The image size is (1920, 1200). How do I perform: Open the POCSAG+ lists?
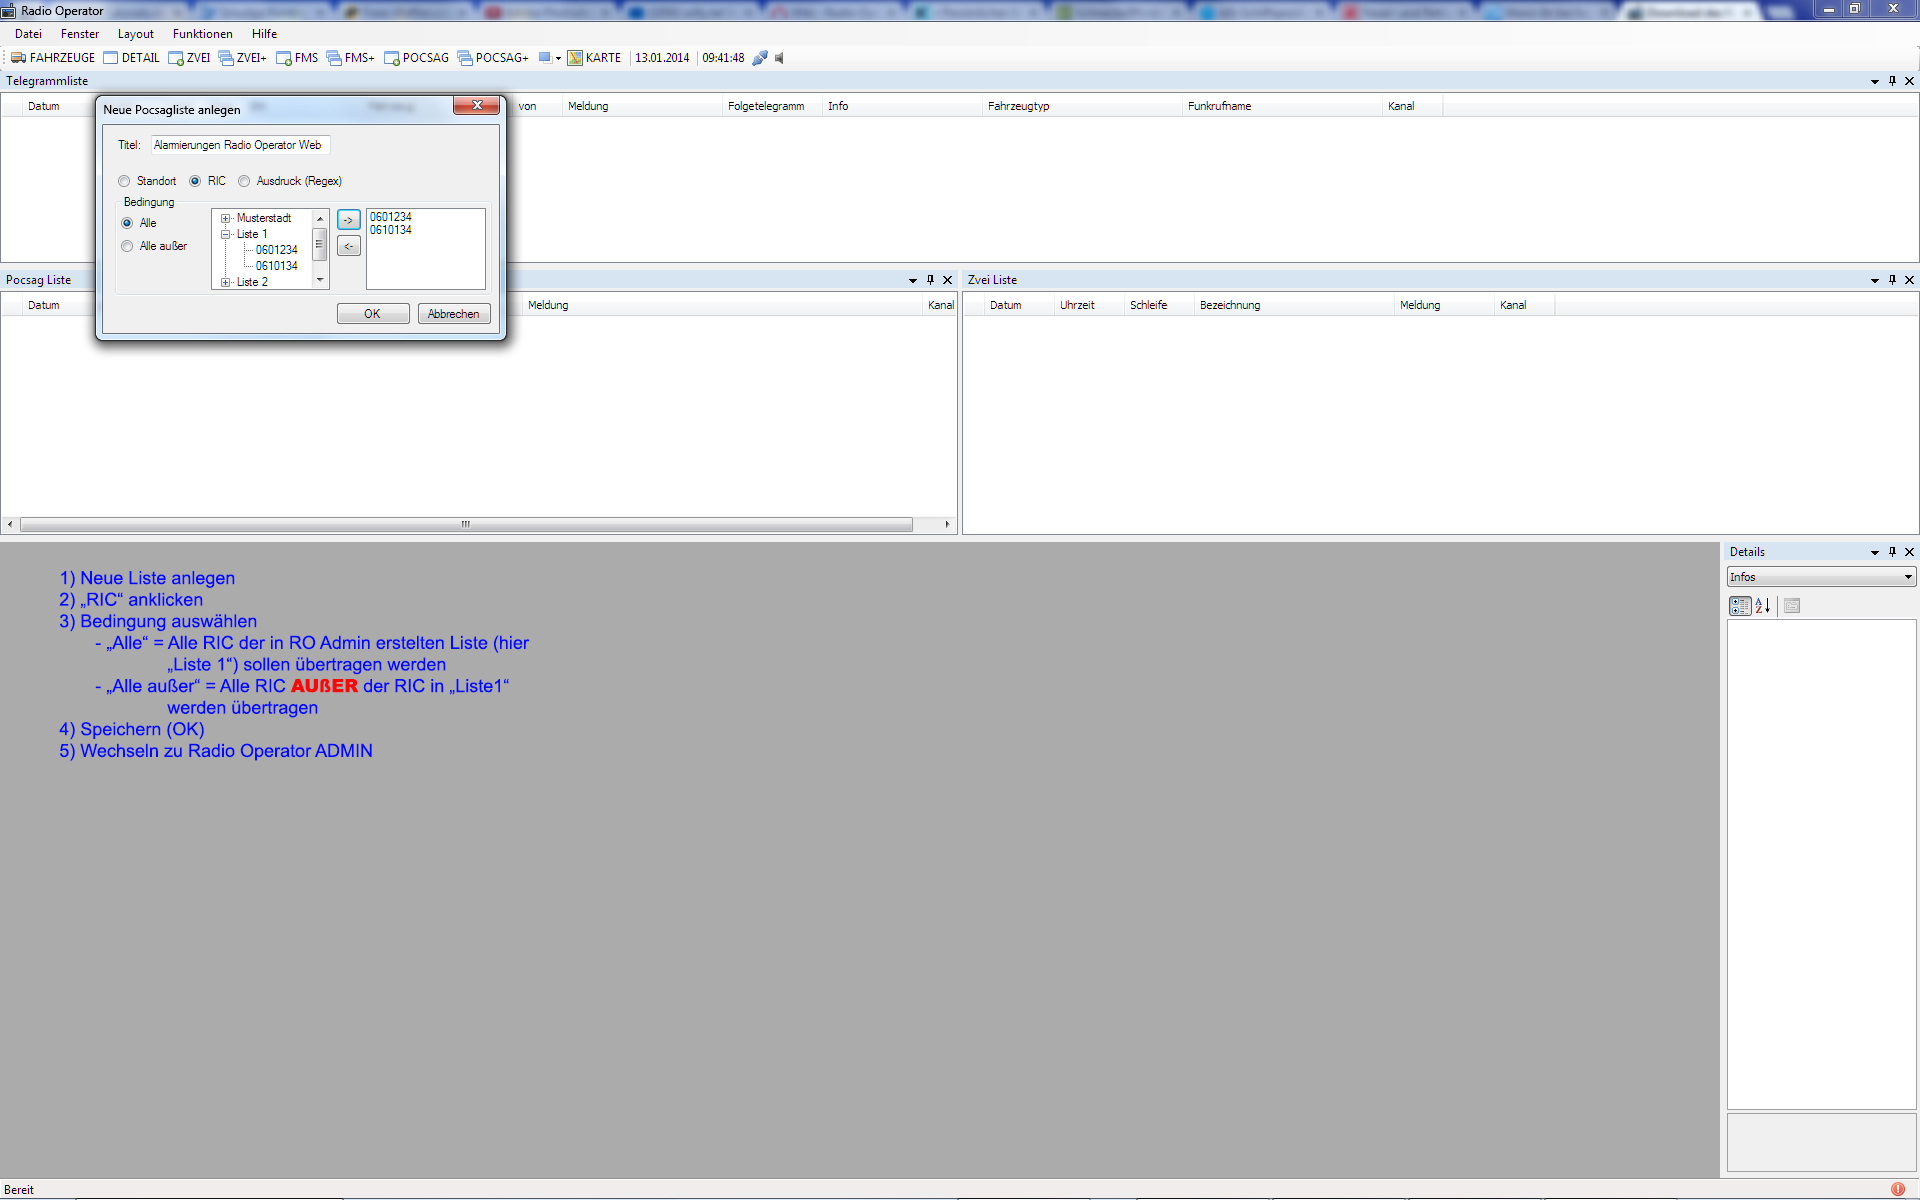coord(493,58)
